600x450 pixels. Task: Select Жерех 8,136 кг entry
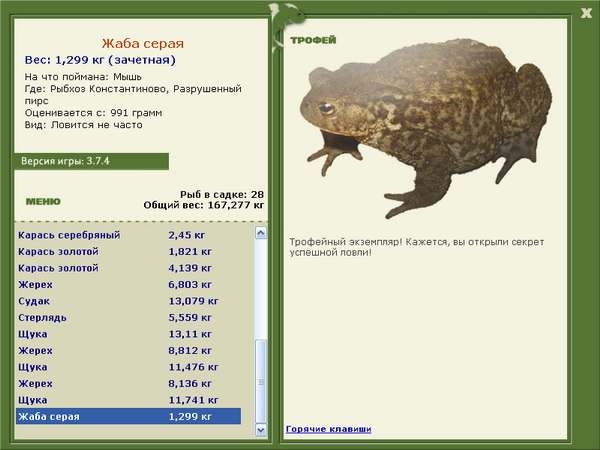(x=129, y=383)
